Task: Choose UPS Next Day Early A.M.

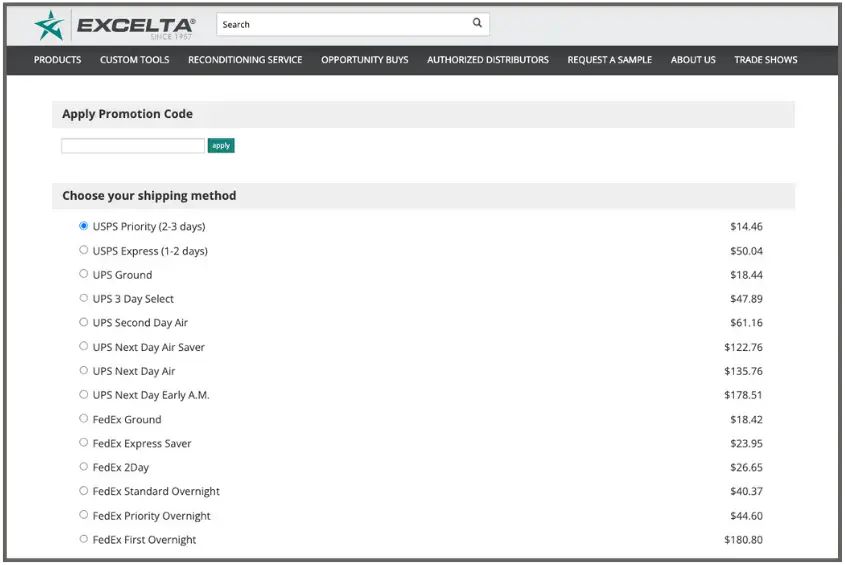Action: [84, 395]
